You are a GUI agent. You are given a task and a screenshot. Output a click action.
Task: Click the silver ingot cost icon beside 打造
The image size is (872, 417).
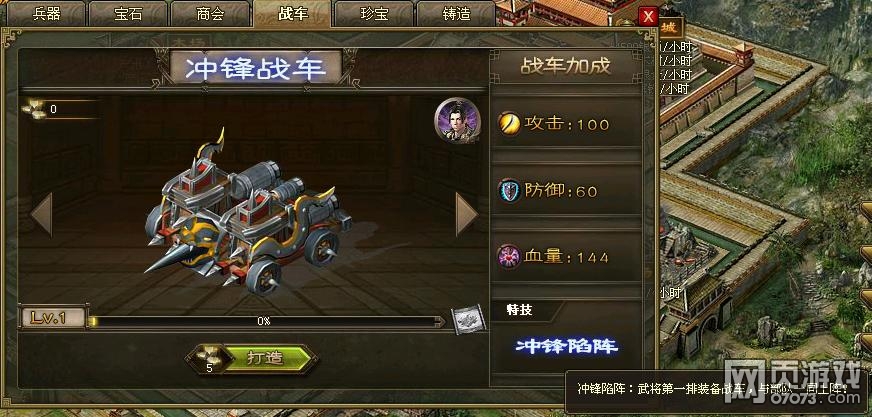click(210, 356)
